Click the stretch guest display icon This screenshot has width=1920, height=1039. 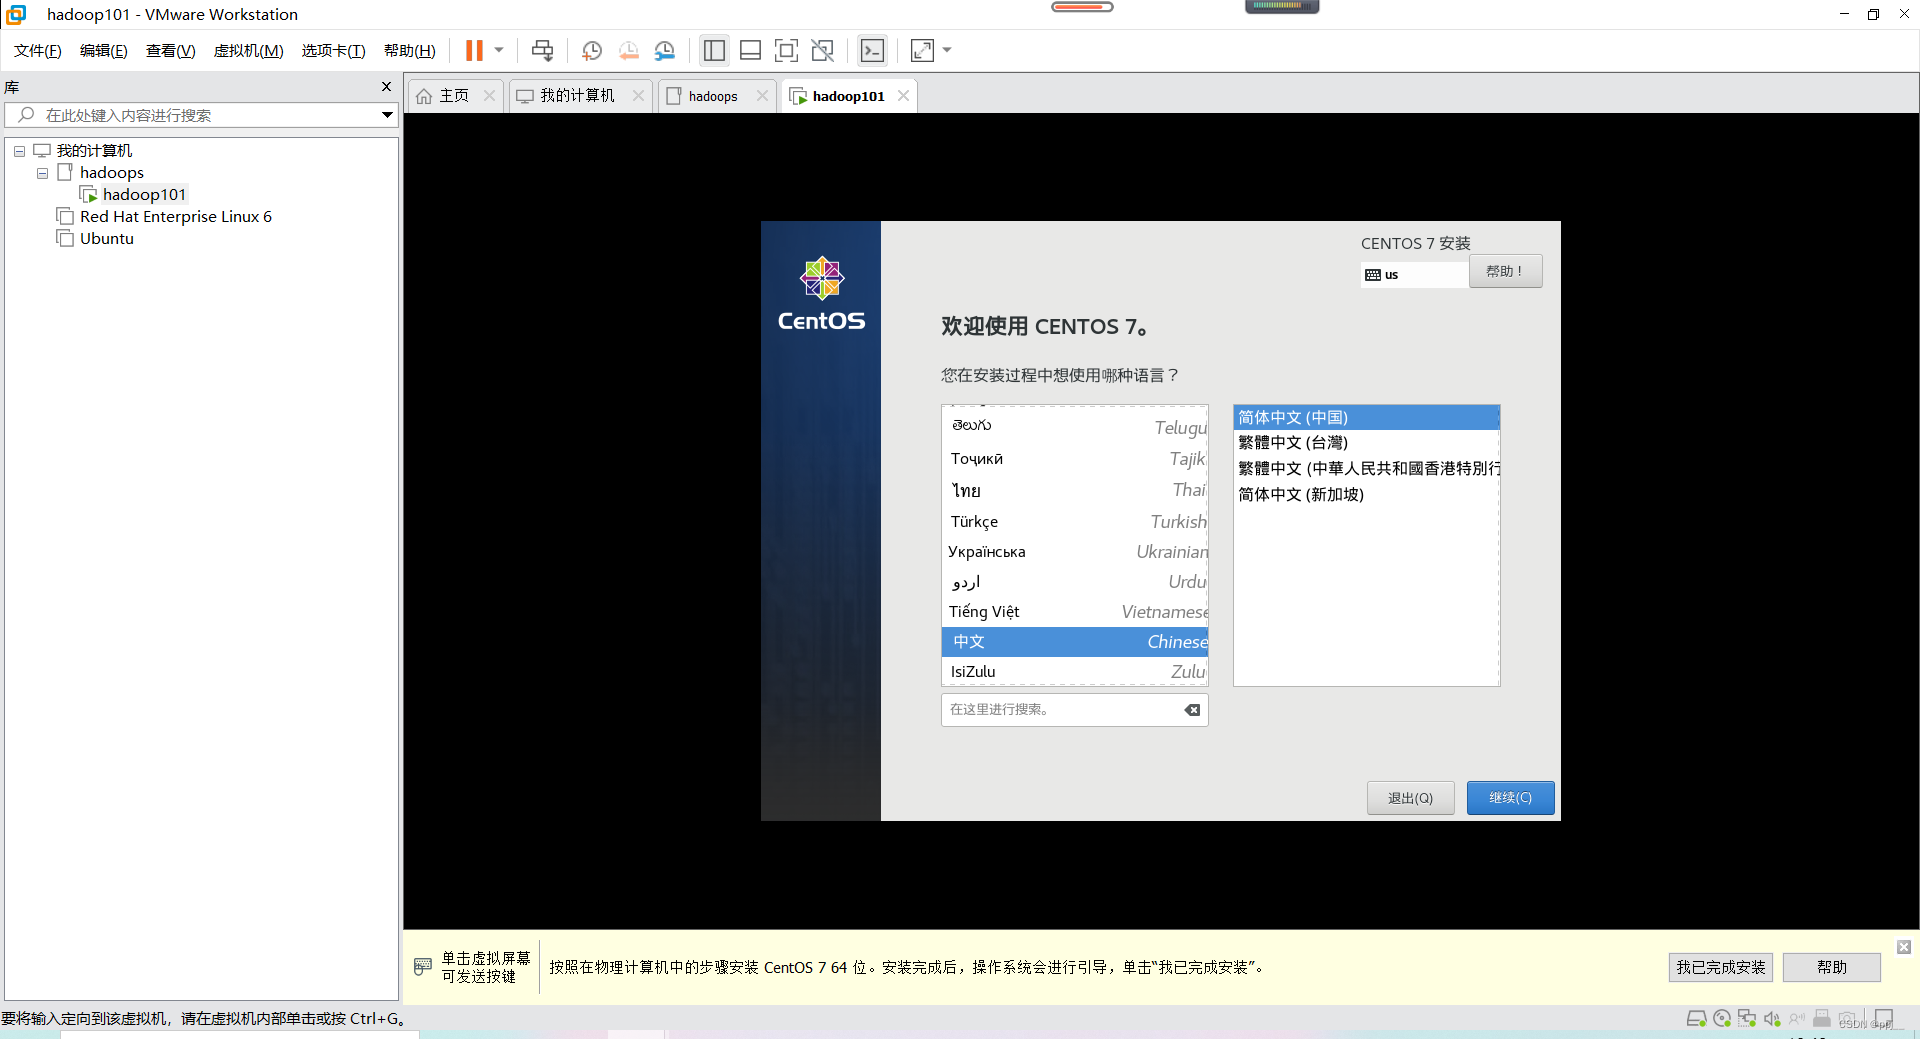tap(922, 50)
